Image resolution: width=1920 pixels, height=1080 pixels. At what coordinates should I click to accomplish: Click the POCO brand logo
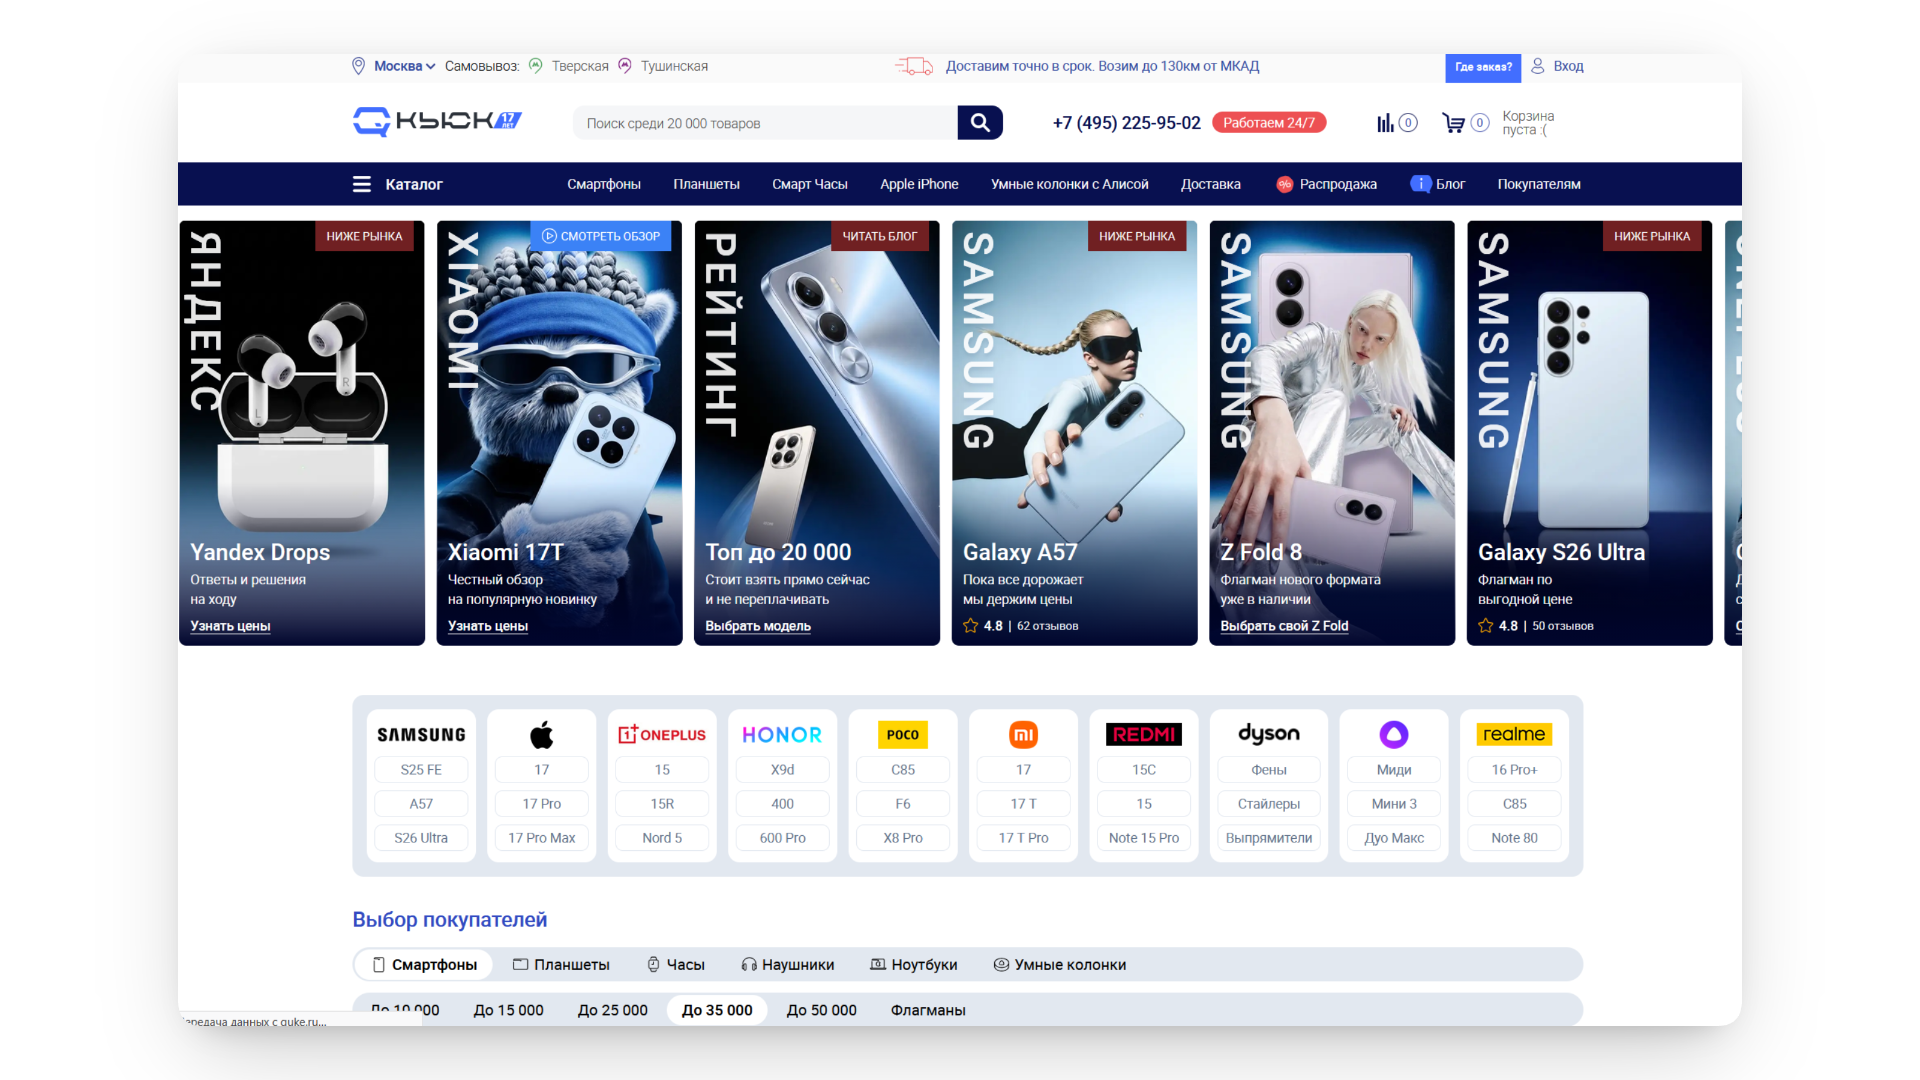pos(903,735)
